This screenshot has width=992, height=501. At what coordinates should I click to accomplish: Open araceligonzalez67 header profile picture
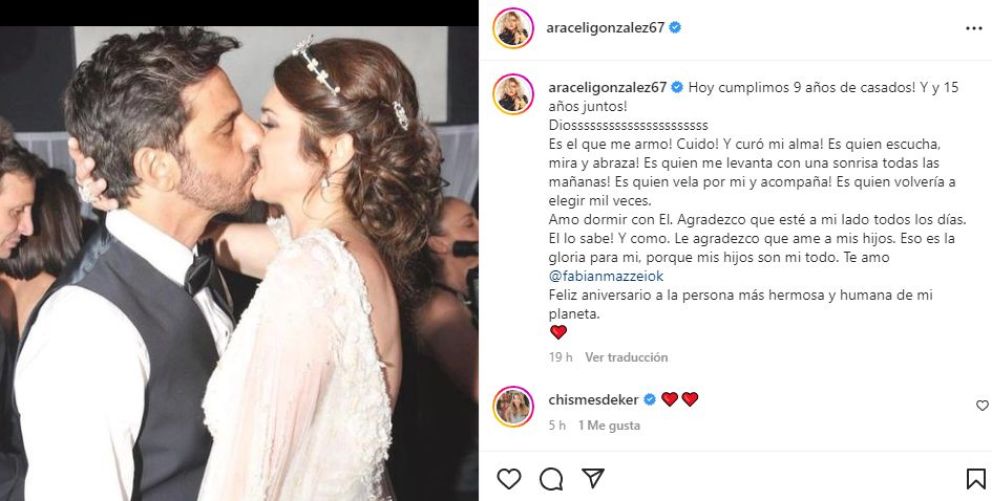513,28
